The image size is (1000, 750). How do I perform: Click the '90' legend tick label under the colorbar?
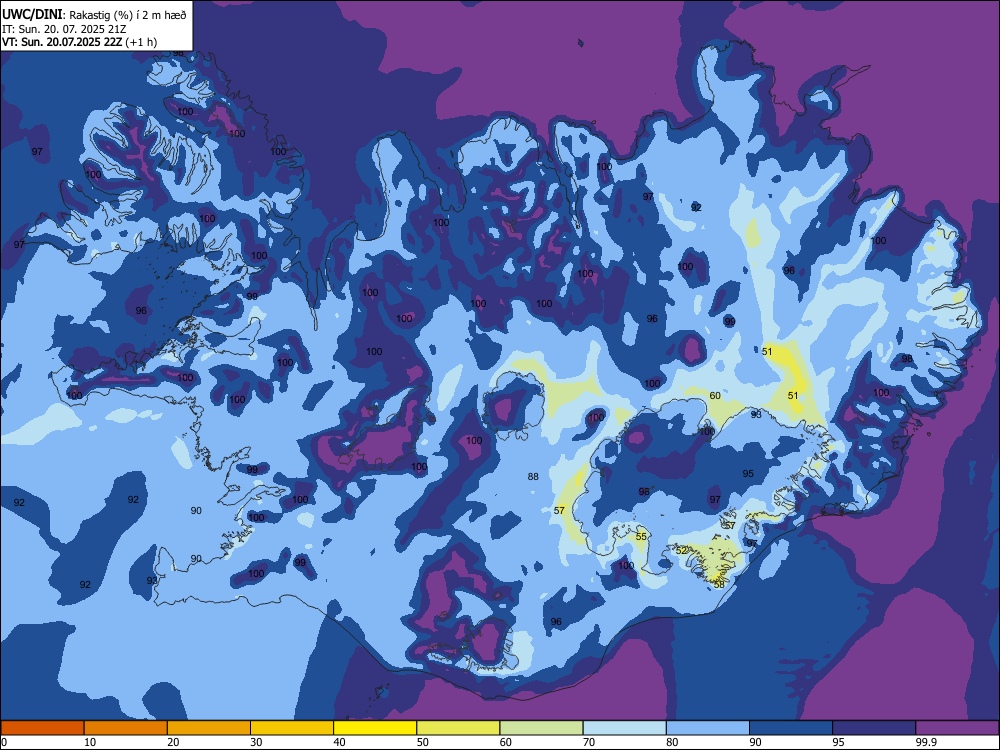(x=755, y=742)
